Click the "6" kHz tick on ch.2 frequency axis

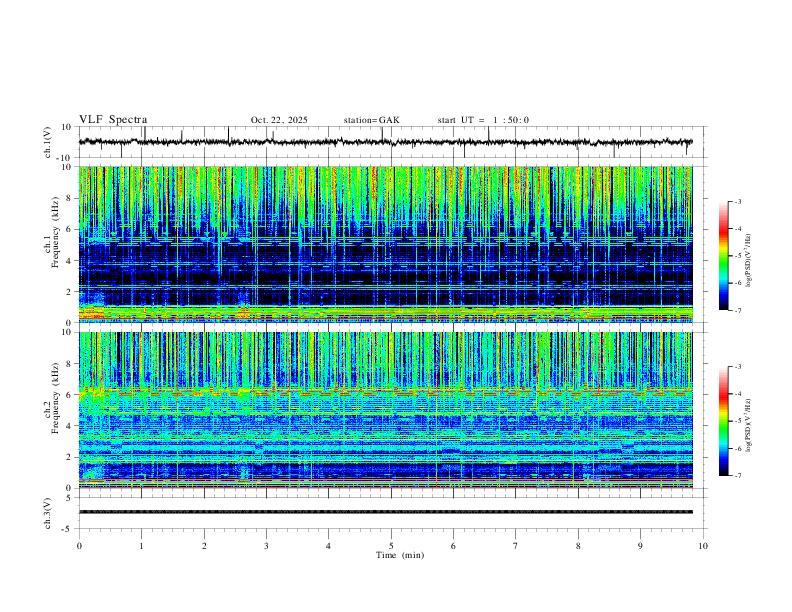pos(70,395)
